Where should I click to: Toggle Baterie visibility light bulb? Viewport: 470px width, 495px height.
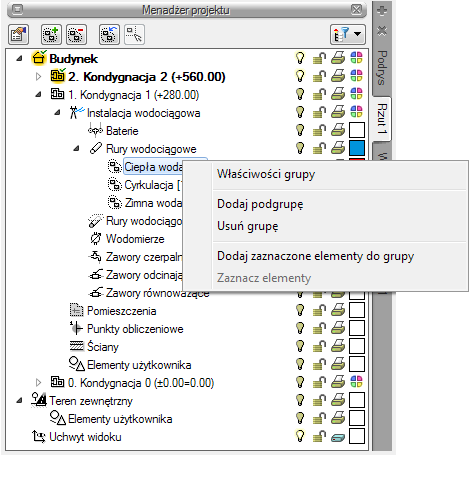pos(300,130)
